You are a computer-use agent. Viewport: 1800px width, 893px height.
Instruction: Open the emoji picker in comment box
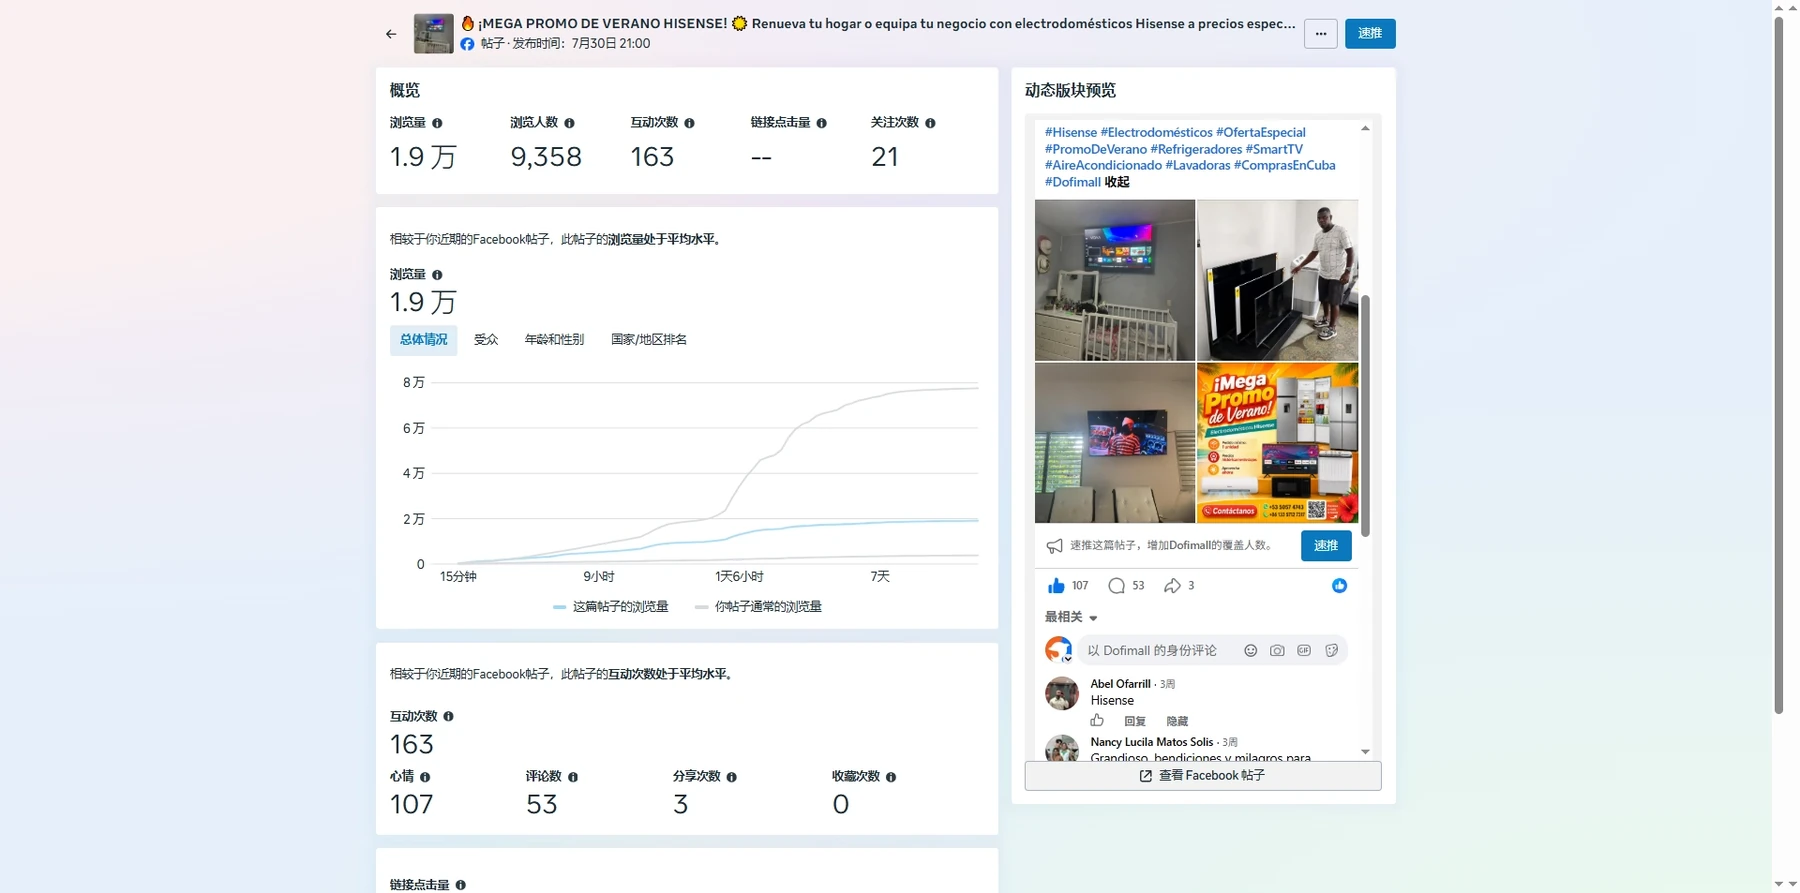tap(1250, 651)
